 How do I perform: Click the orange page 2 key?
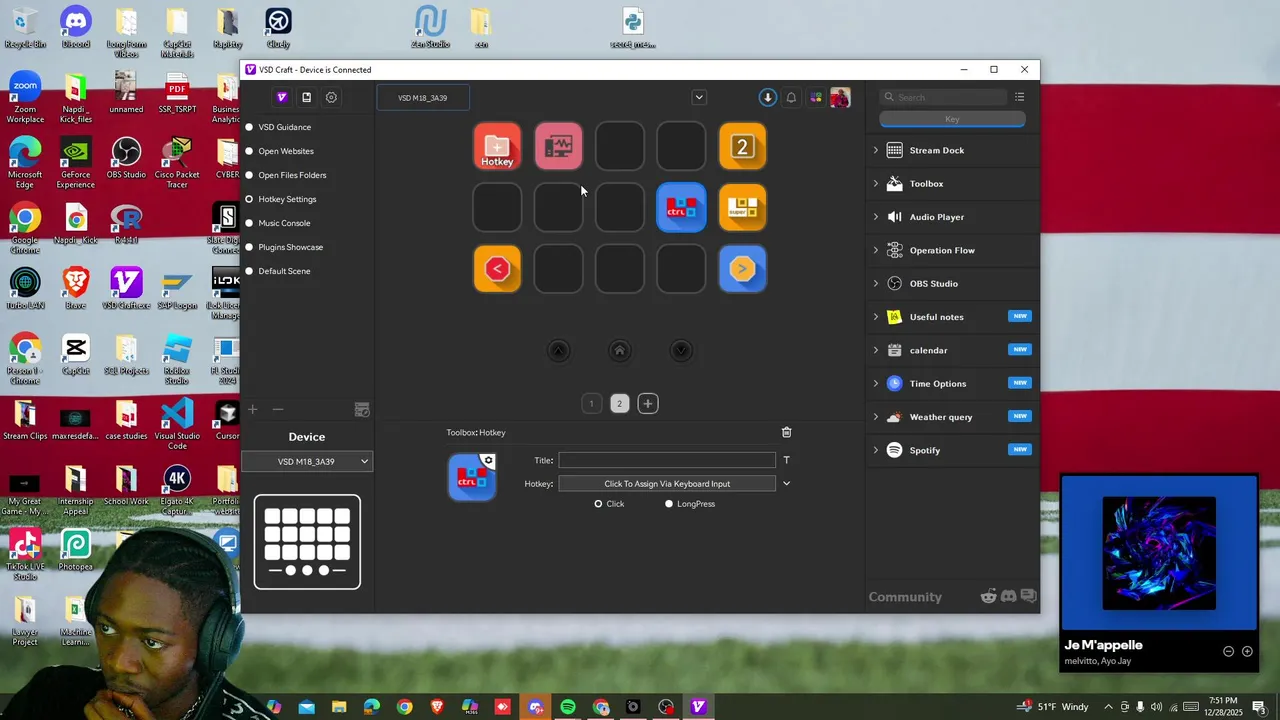(742, 147)
